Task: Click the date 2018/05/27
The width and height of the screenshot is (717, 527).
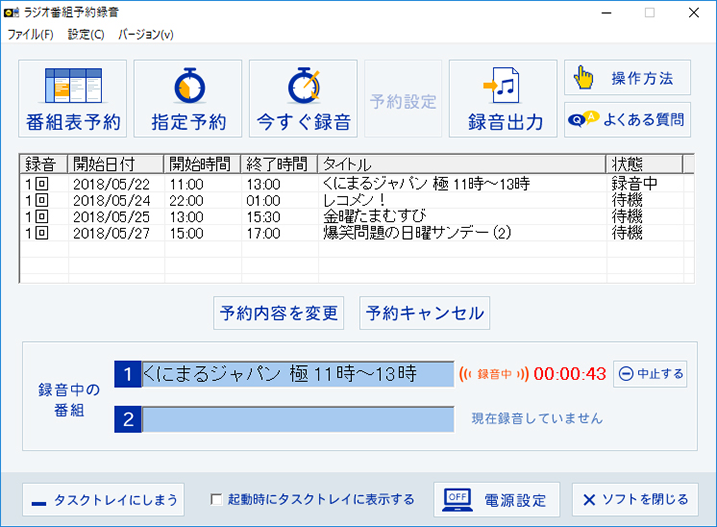Action: coord(112,233)
